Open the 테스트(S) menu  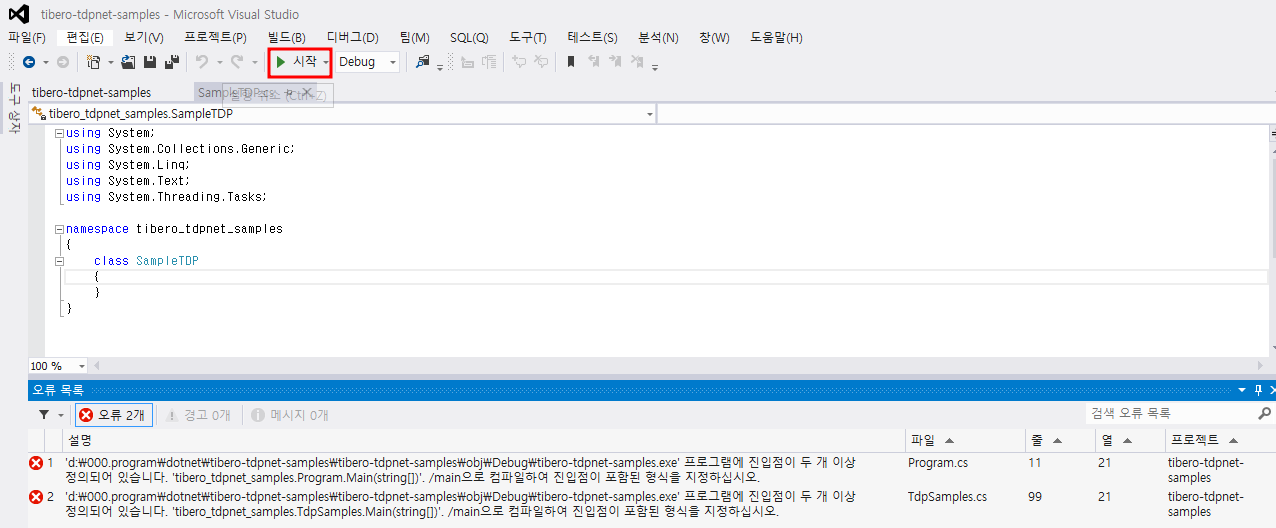592,38
